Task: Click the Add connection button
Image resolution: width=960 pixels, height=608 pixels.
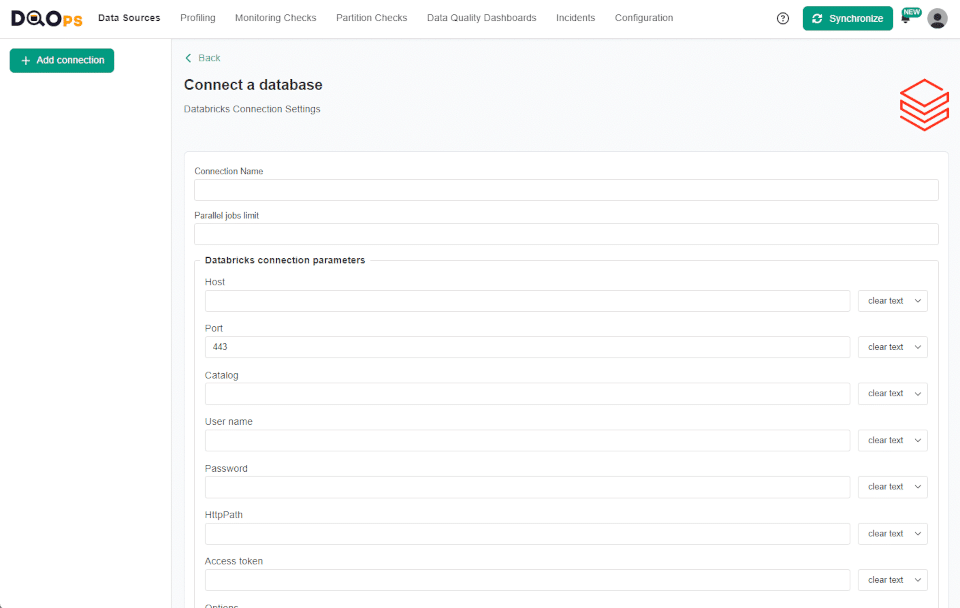Action: 62,60
